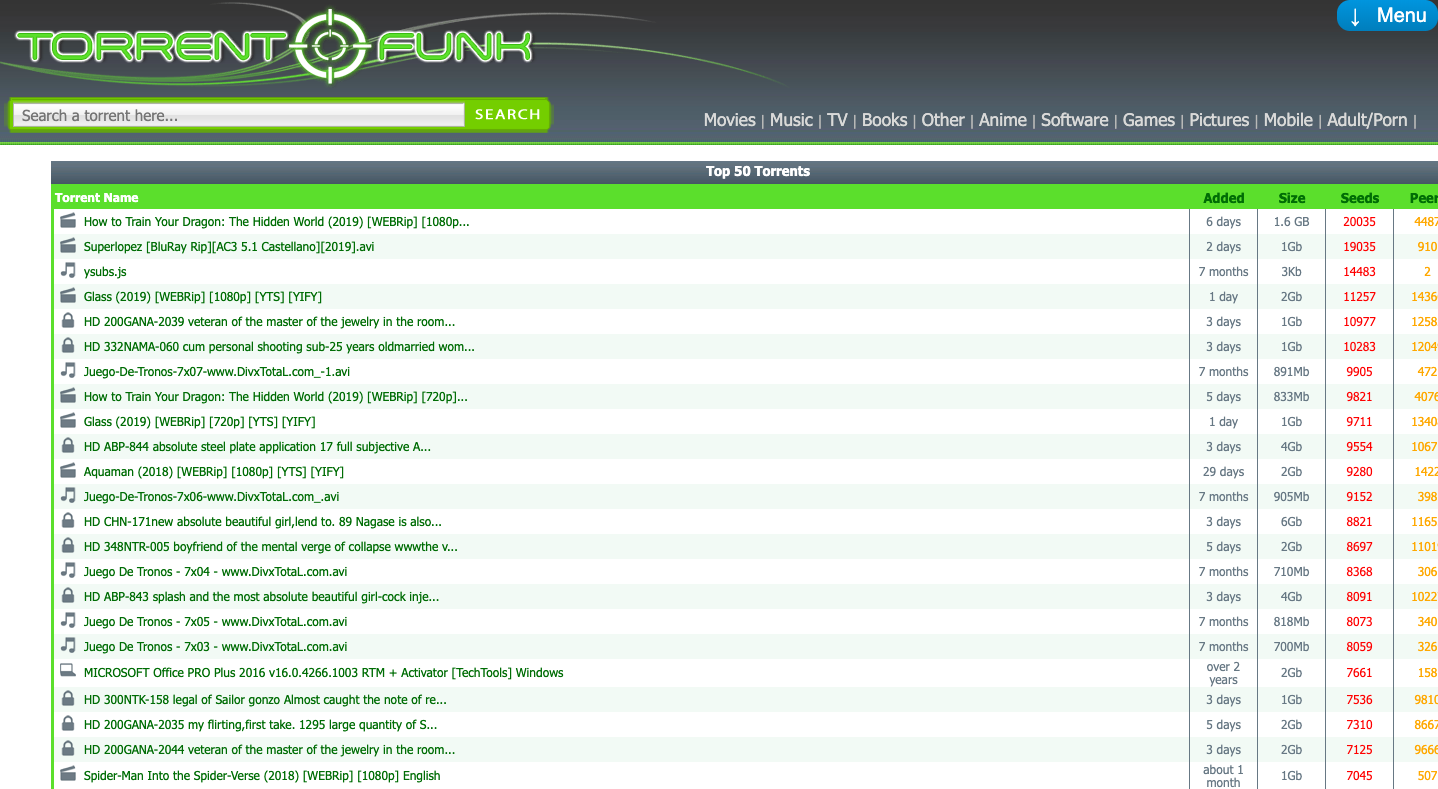Click 'over 2 years' added cell
This screenshot has height=789, width=1438.
tap(1223, 673)
